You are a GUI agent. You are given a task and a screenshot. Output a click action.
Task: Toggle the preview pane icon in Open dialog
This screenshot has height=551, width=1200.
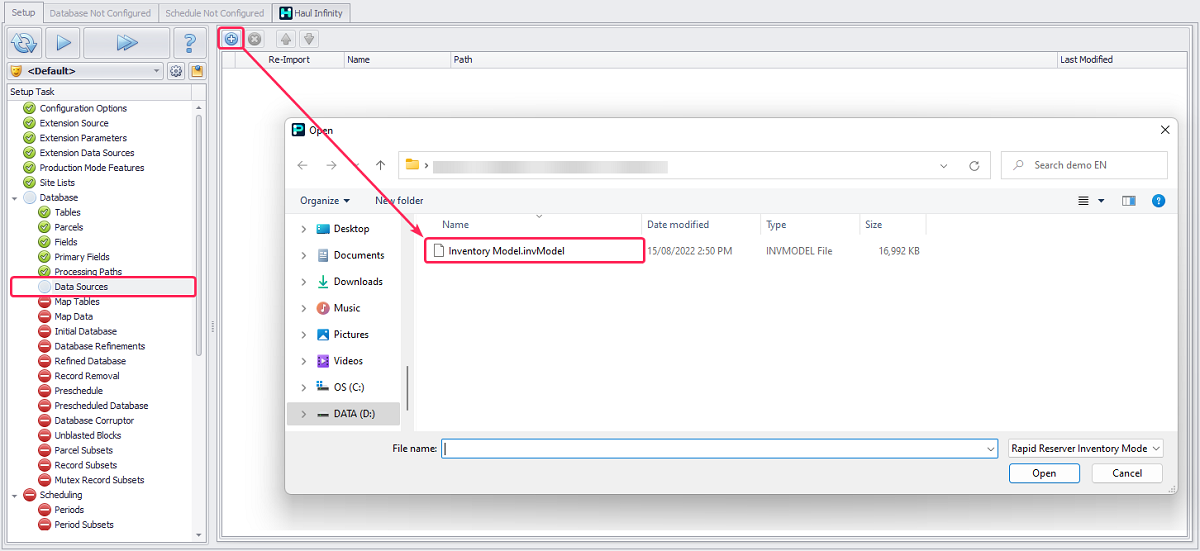tap(1128, 201)
